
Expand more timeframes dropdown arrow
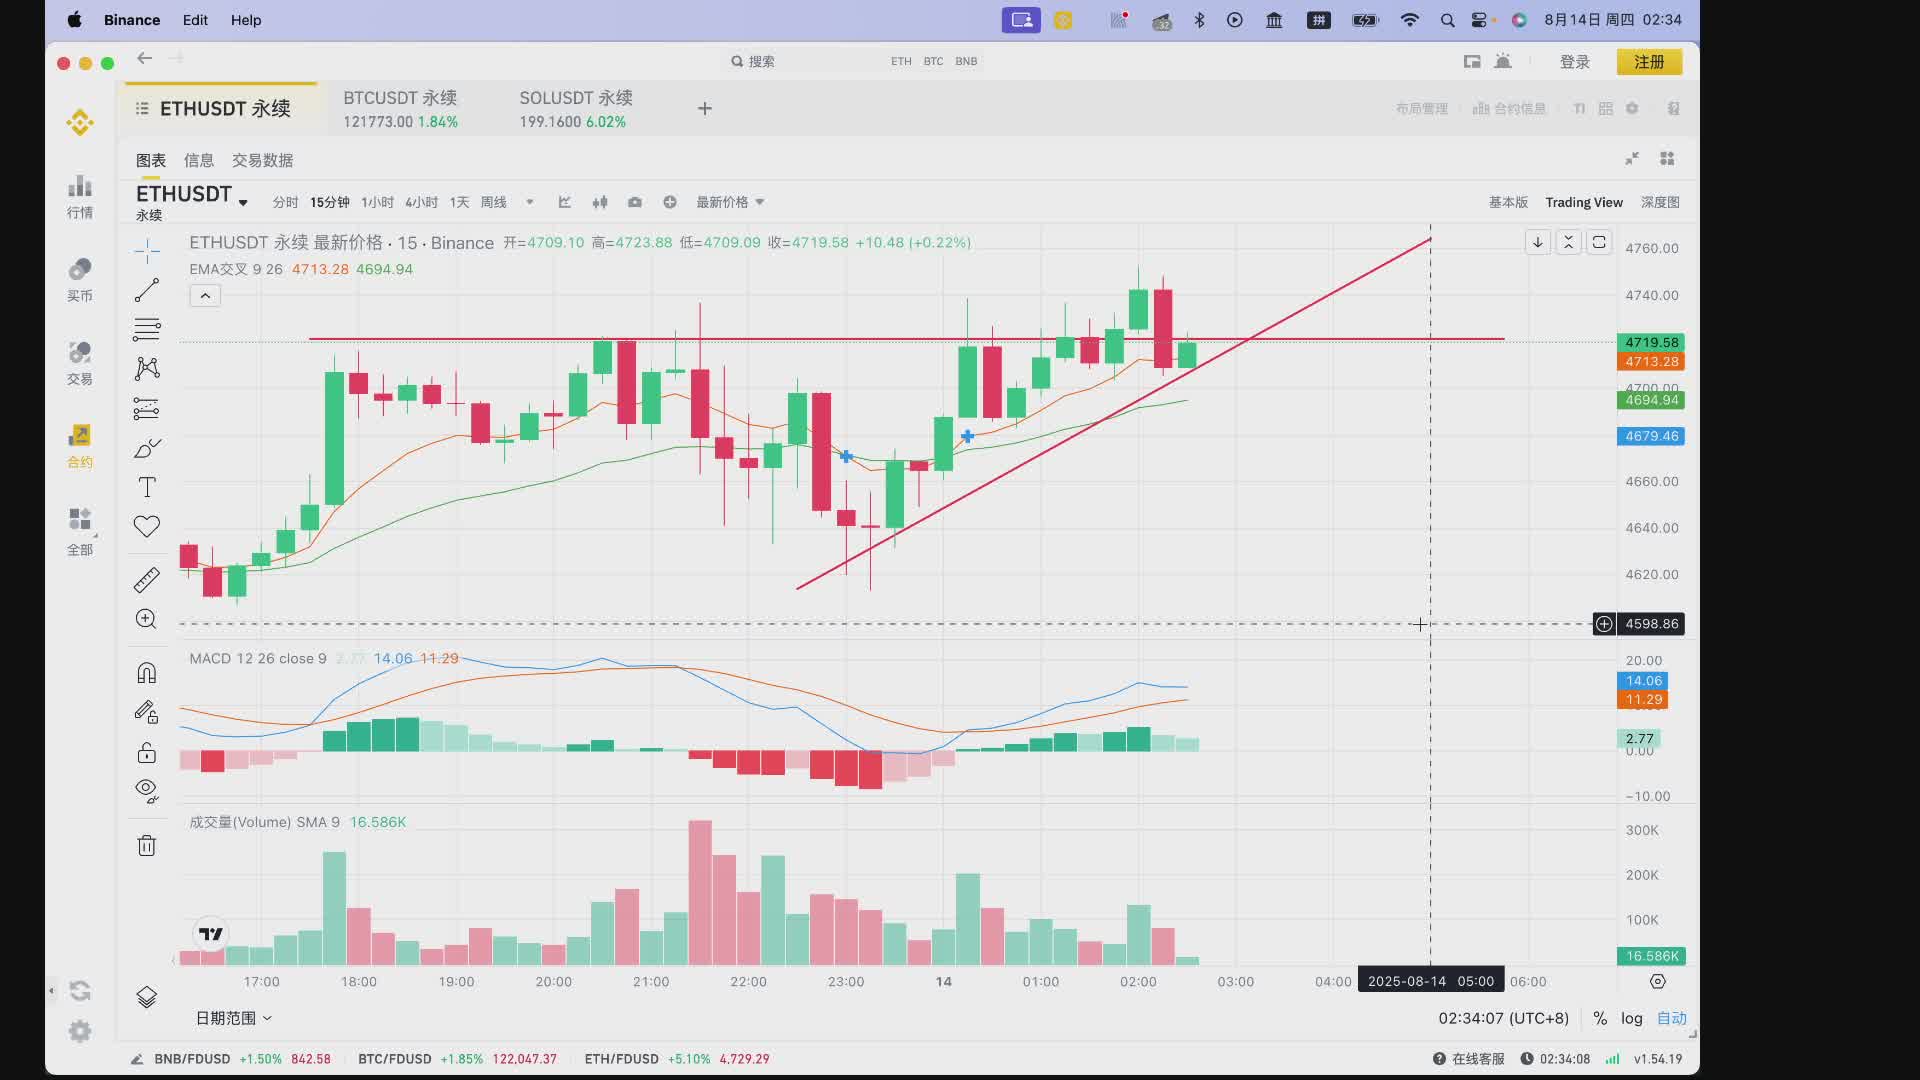pos(530,202)
